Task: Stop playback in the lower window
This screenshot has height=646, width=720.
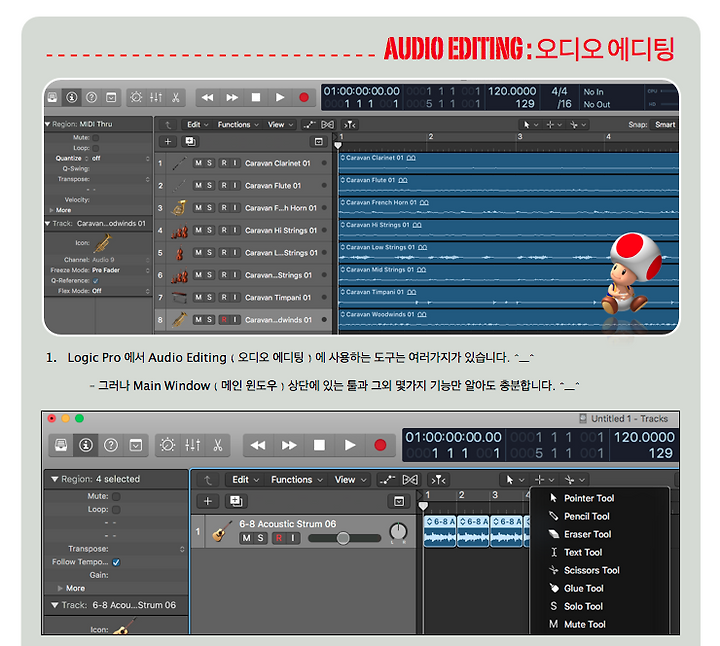Action: click(x=319, y=445)
